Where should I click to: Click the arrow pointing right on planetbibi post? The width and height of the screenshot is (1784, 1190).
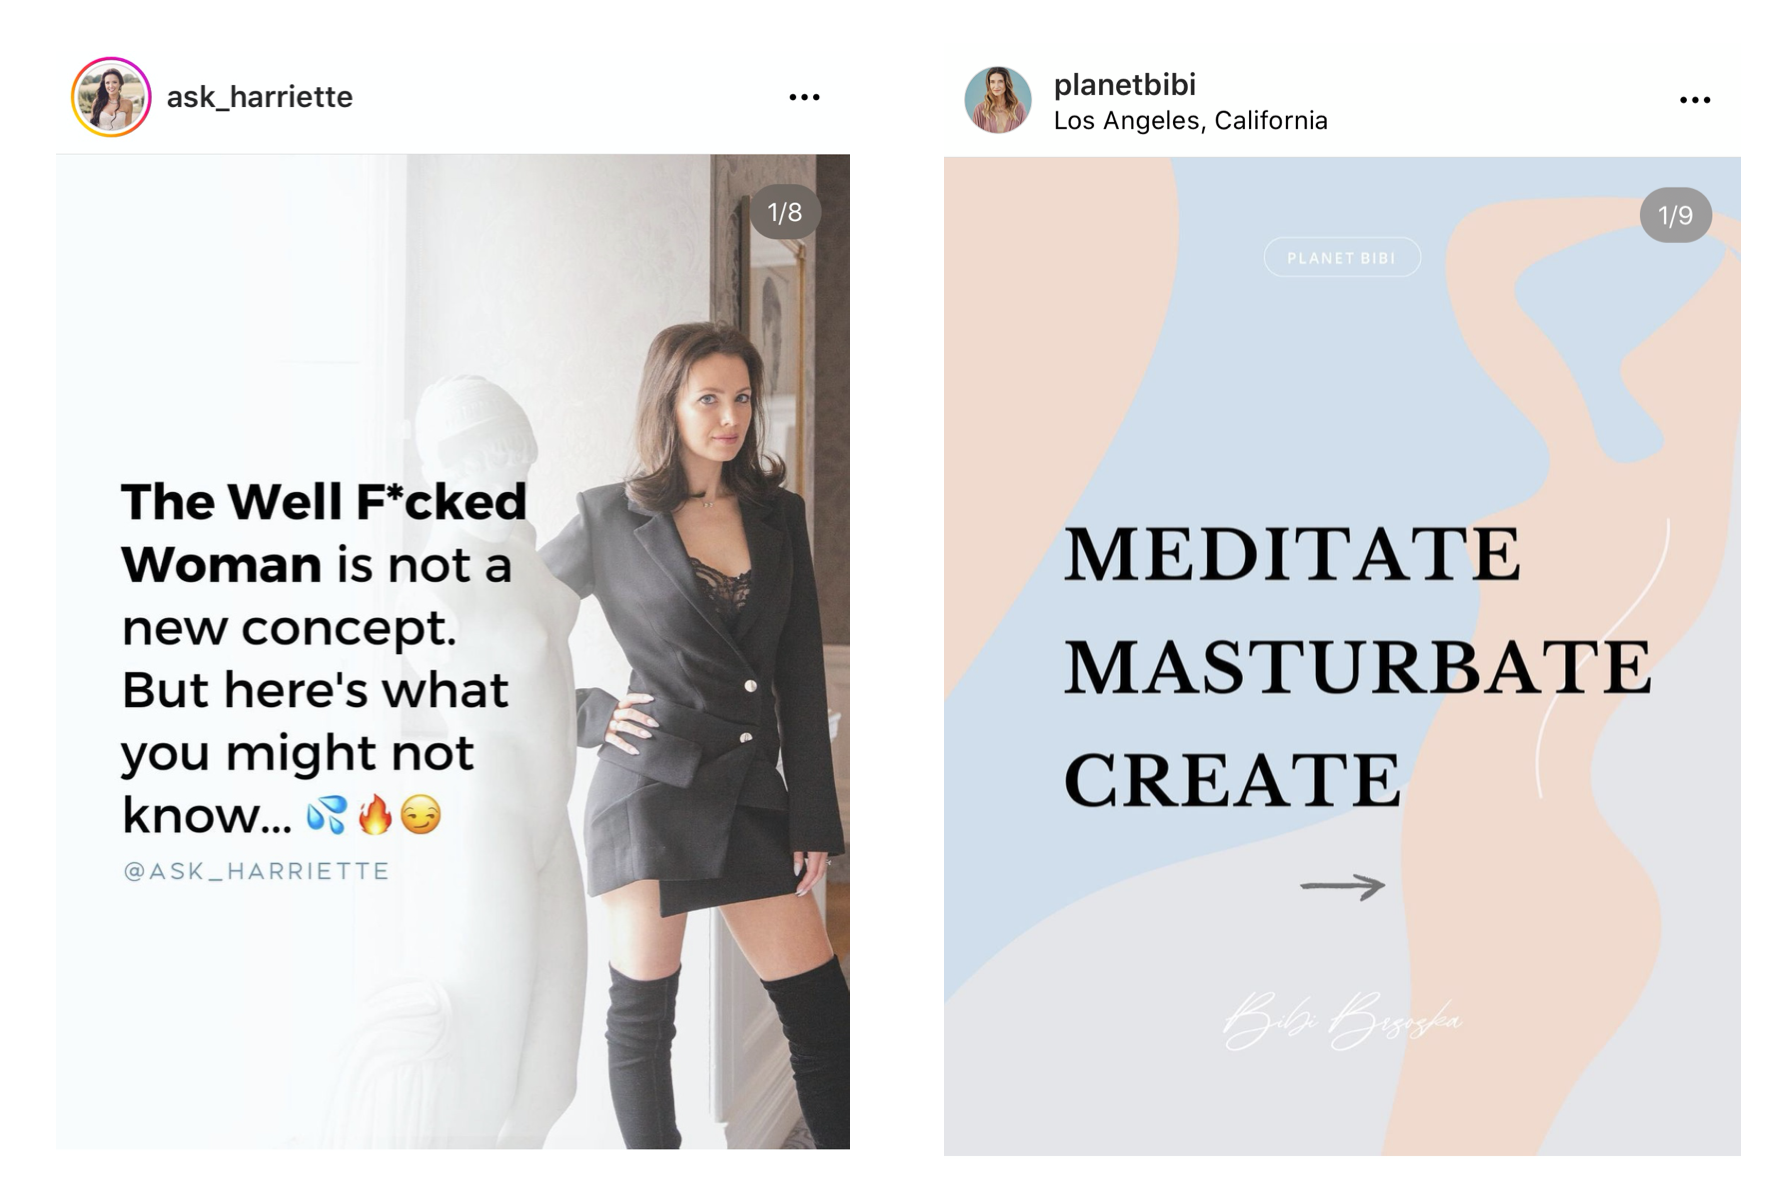click(1342, 886)
